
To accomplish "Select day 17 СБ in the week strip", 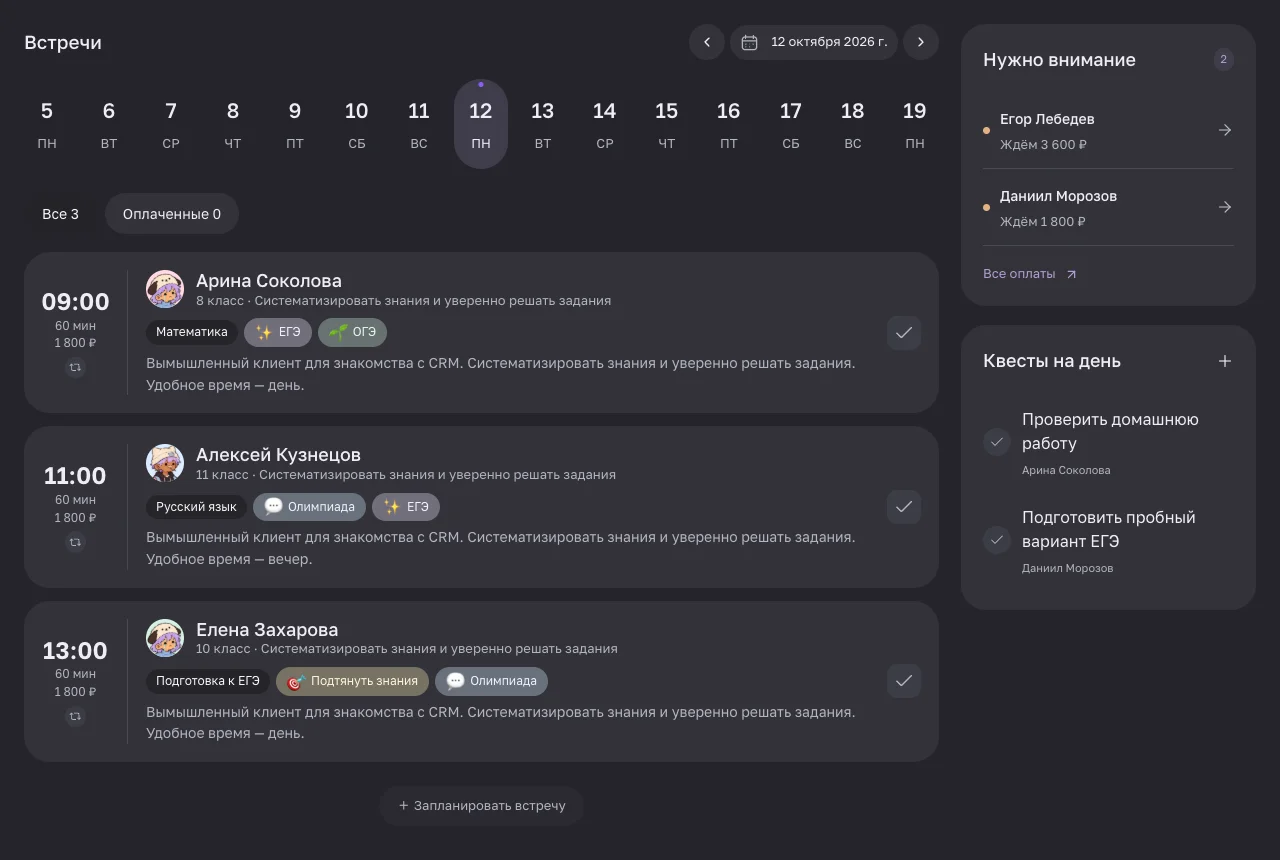I will [791, 124].
